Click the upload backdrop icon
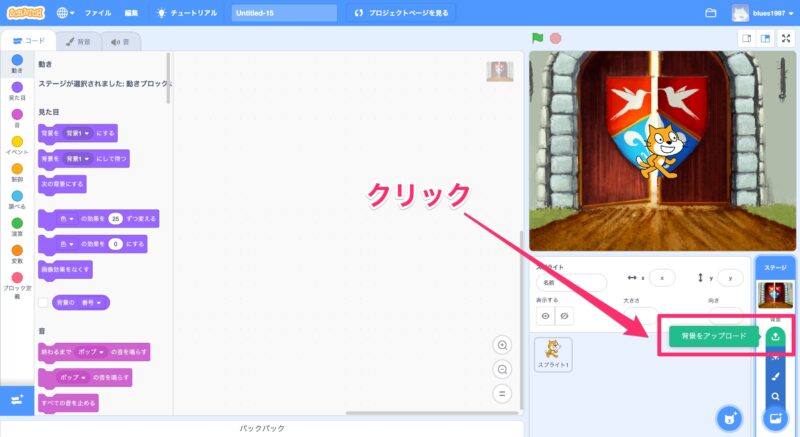Image resolution: width=800 pixels, height=437 pixels. pyautogui.click(x=776, y=336)
